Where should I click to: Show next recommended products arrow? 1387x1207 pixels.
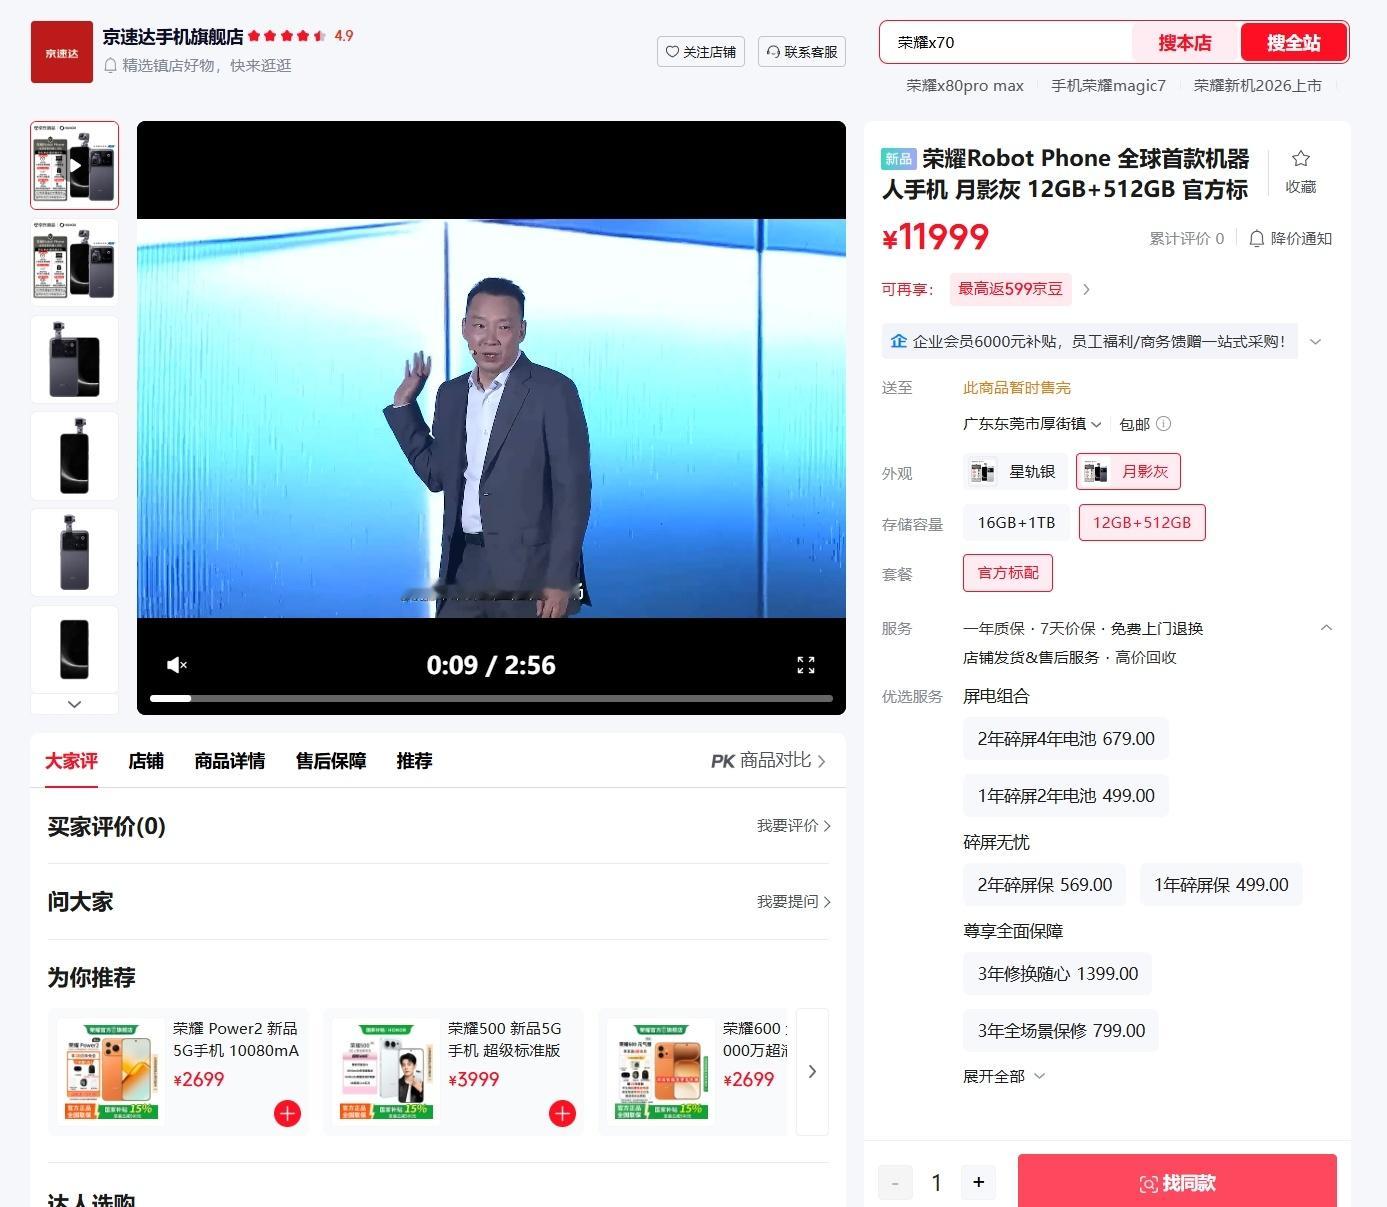[812, 1072]
